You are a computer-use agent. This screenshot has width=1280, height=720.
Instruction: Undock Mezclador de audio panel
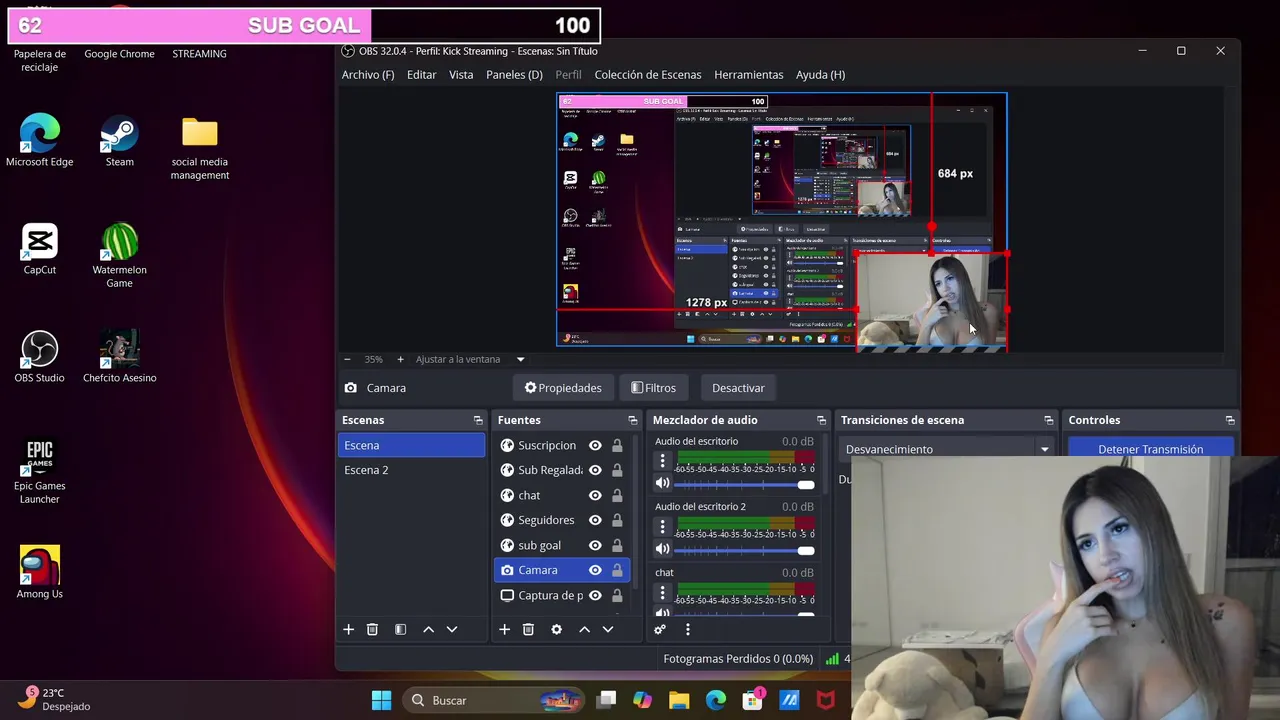(821, 420)
